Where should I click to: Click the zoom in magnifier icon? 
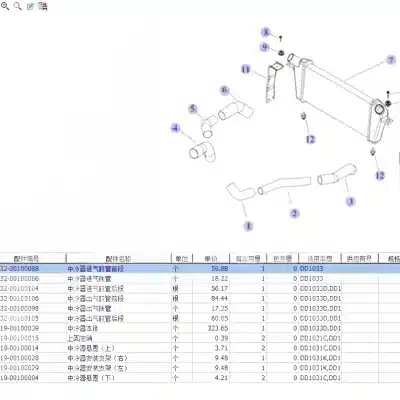point(5,6)
